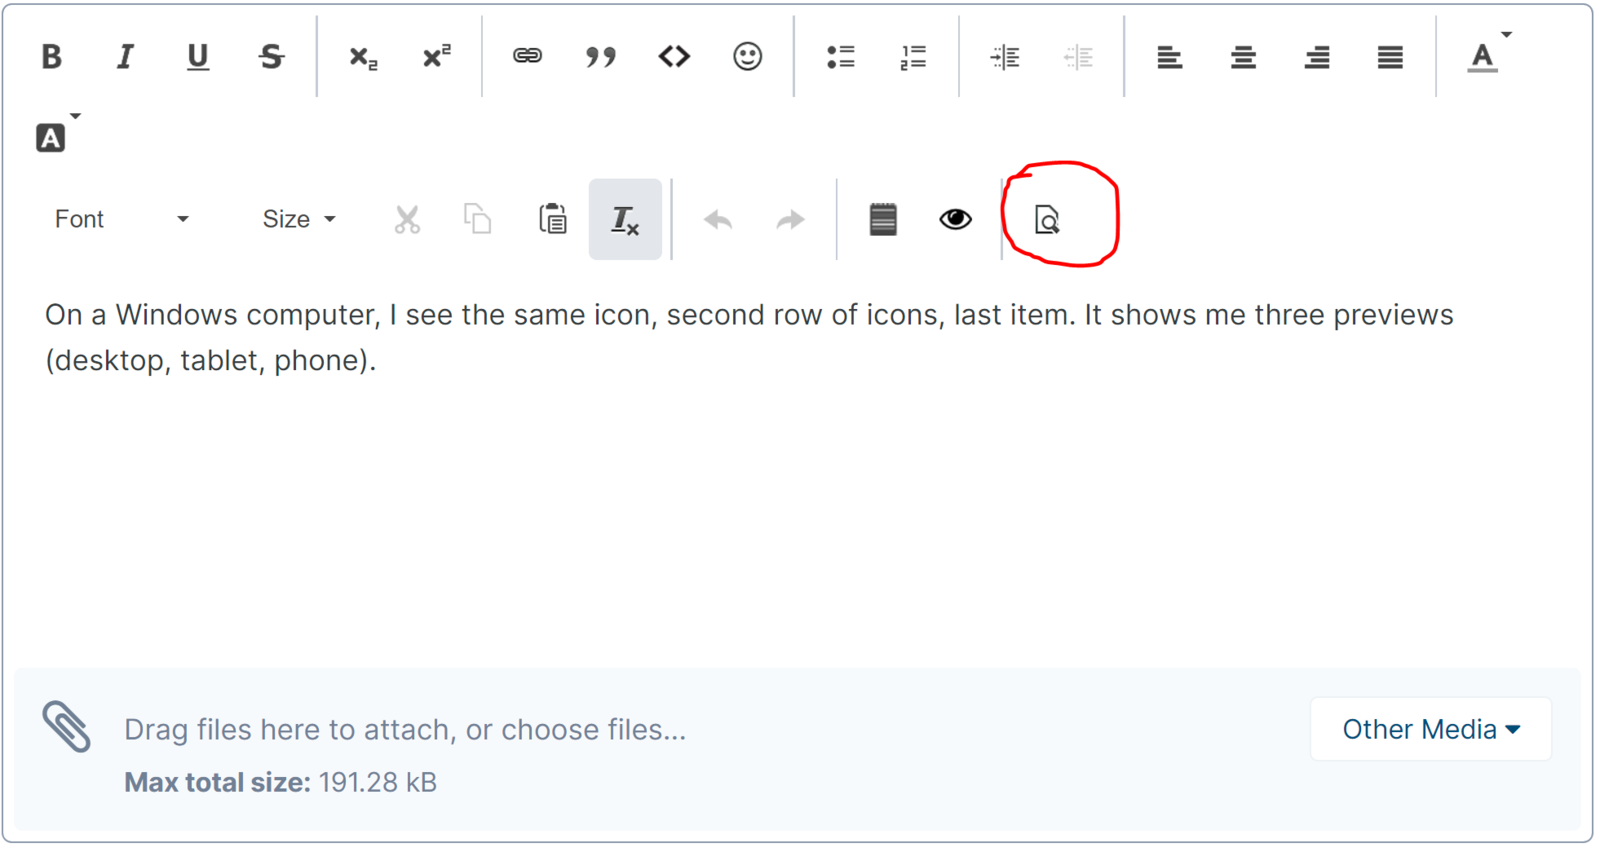Click the paperclip attach icon
The width and height of the screenshot is (1600, 852).
66,727
